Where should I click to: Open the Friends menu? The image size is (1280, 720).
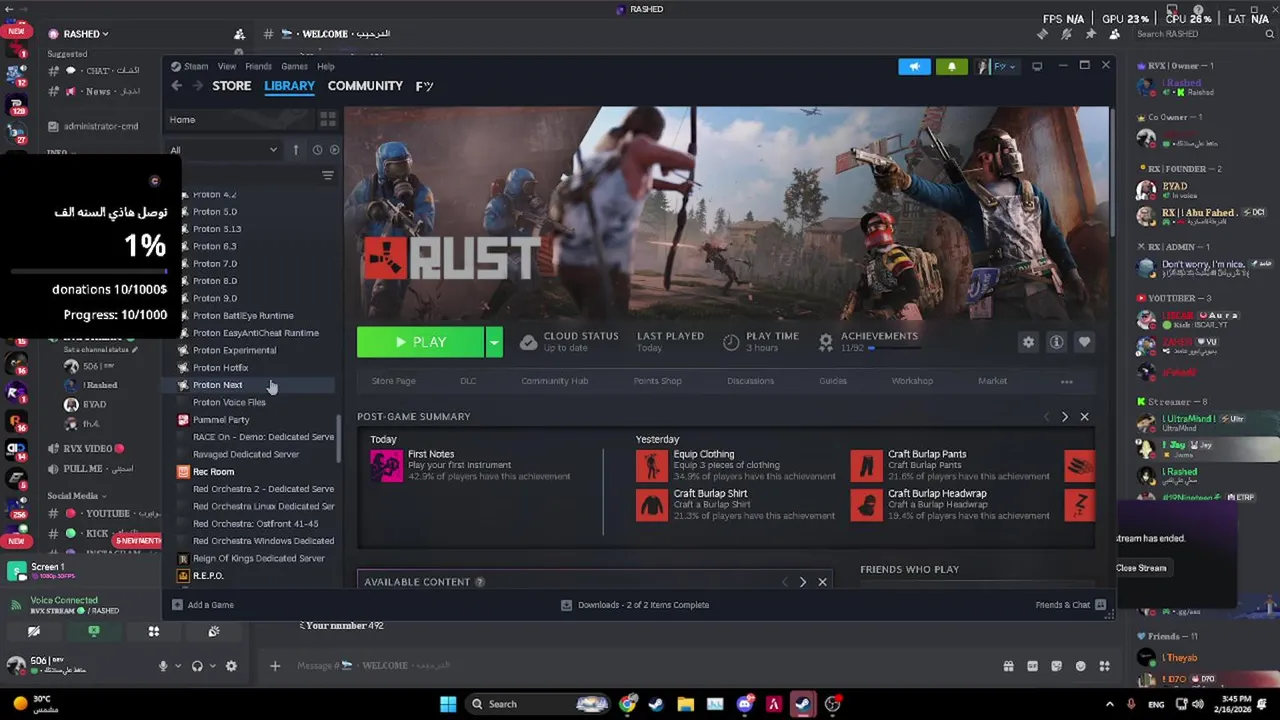(x=258, y=67)
